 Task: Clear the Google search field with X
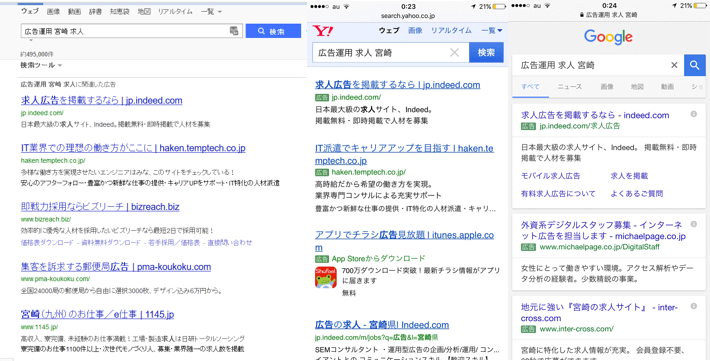pos(674,65)
